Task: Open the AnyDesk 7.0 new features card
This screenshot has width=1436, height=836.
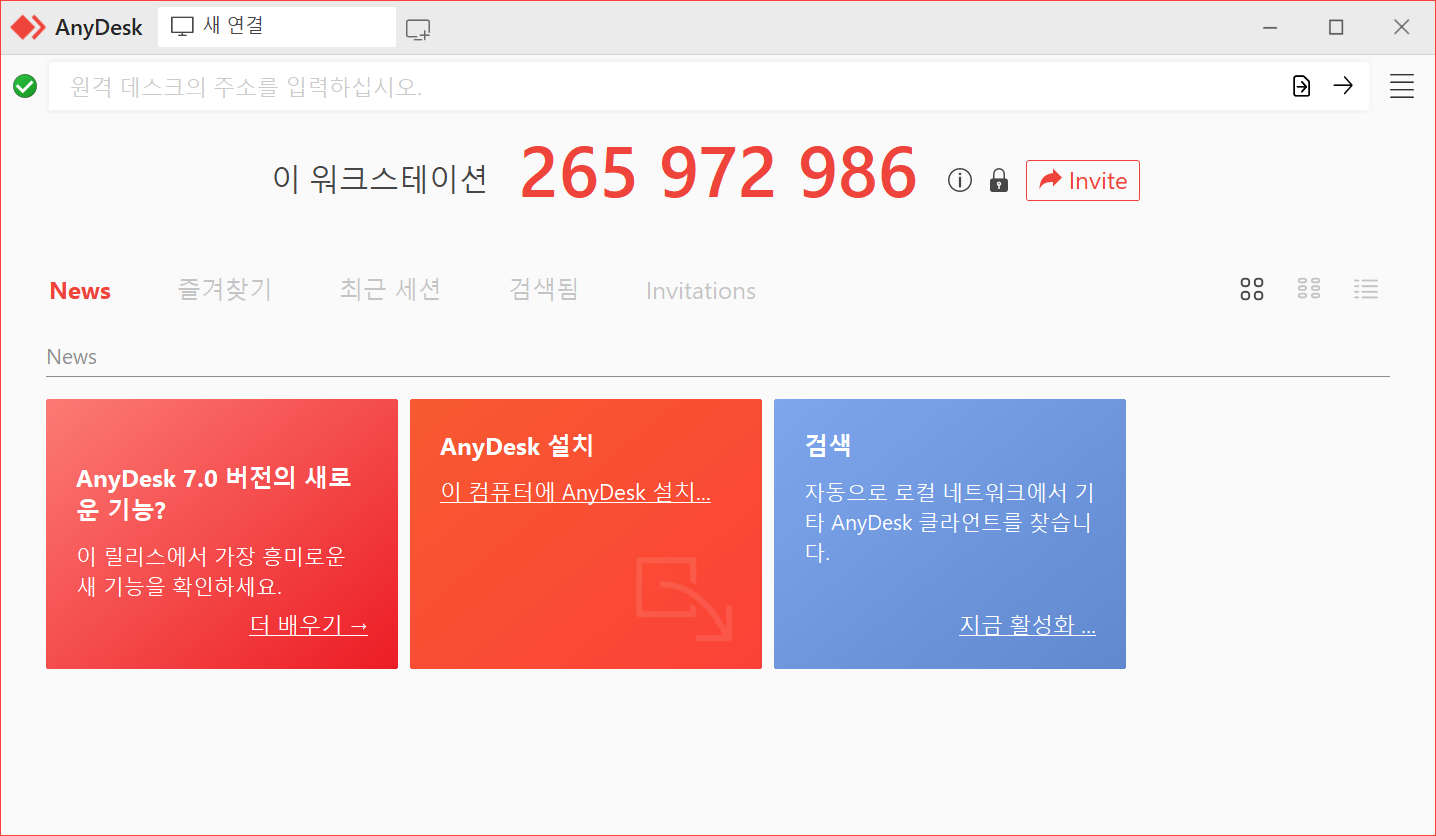Action: (x=222, y=534)
